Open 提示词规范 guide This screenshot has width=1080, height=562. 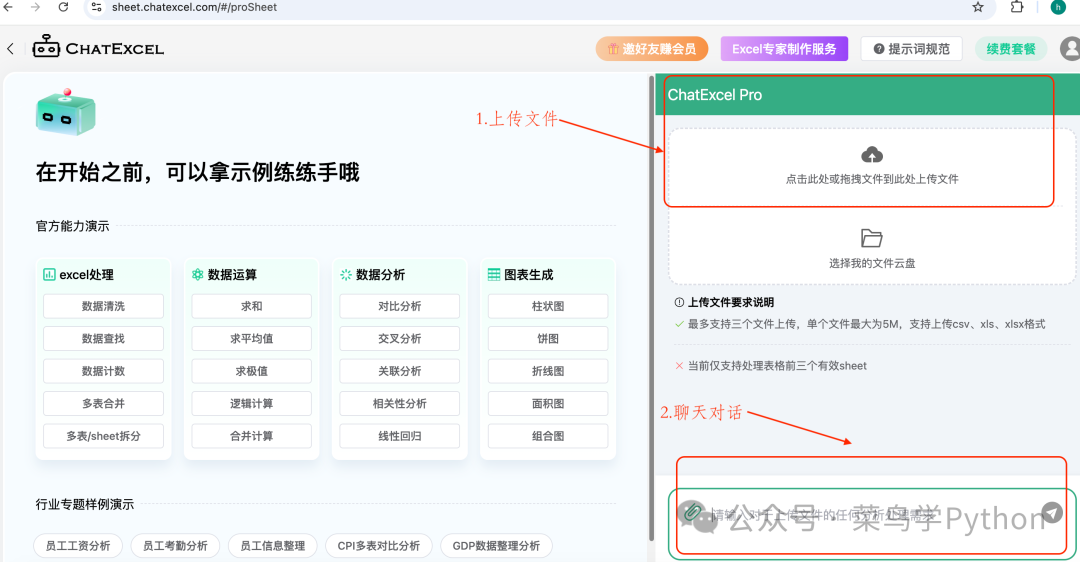tap(911, 49)
